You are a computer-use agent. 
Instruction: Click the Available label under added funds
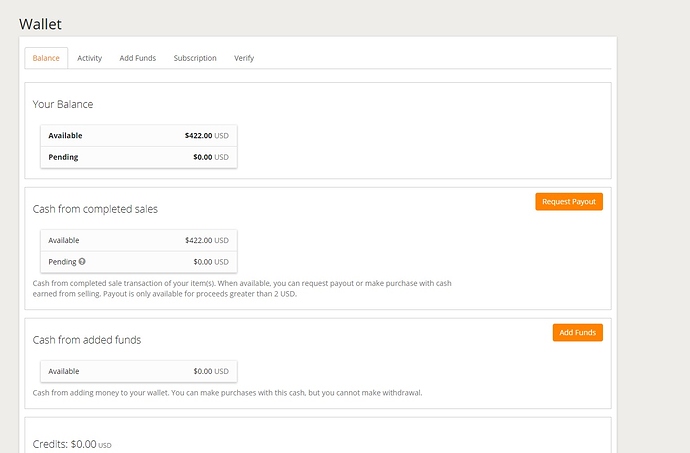[x=64, y=371]
